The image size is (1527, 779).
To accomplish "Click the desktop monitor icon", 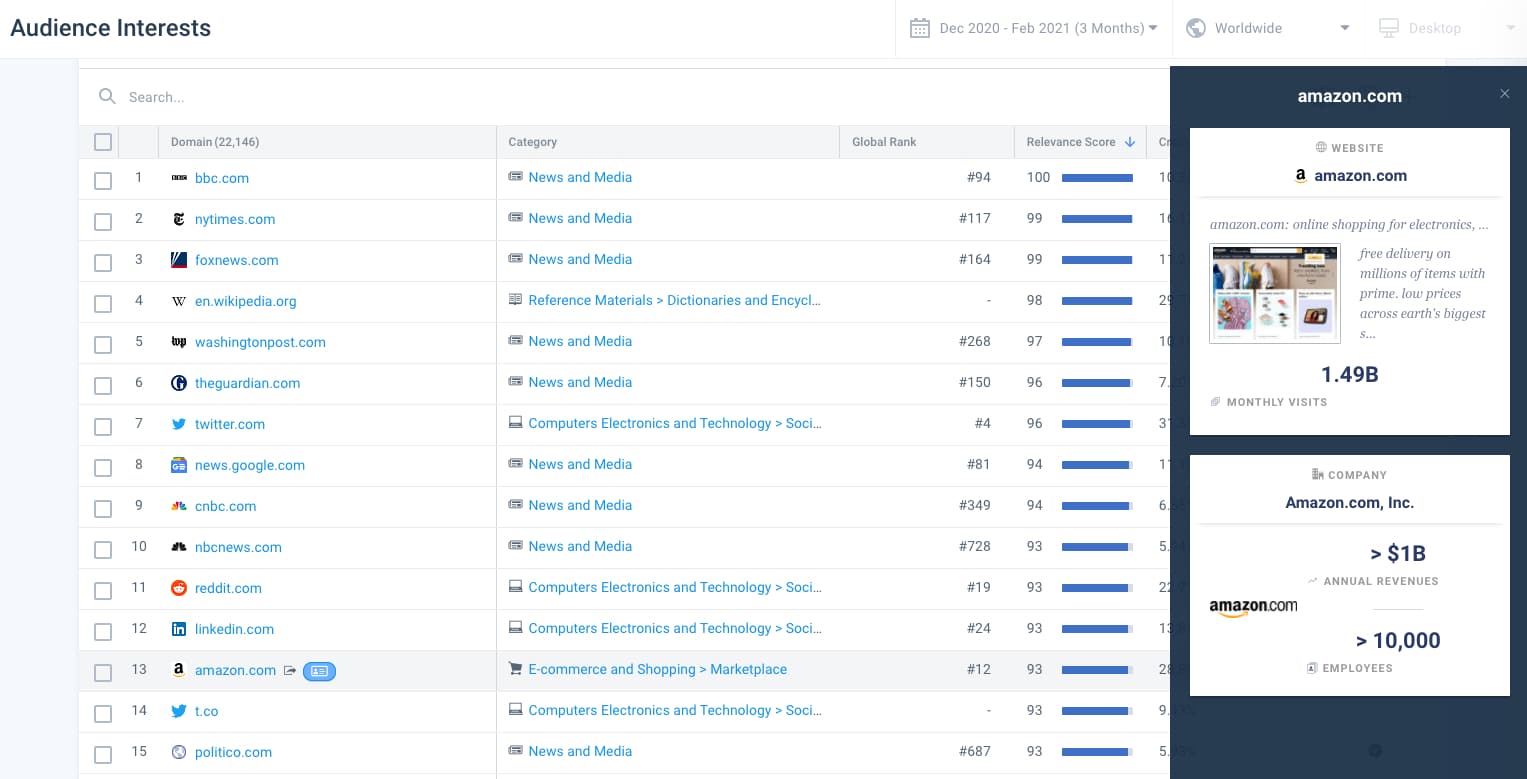I will (x=1389, y=28).
